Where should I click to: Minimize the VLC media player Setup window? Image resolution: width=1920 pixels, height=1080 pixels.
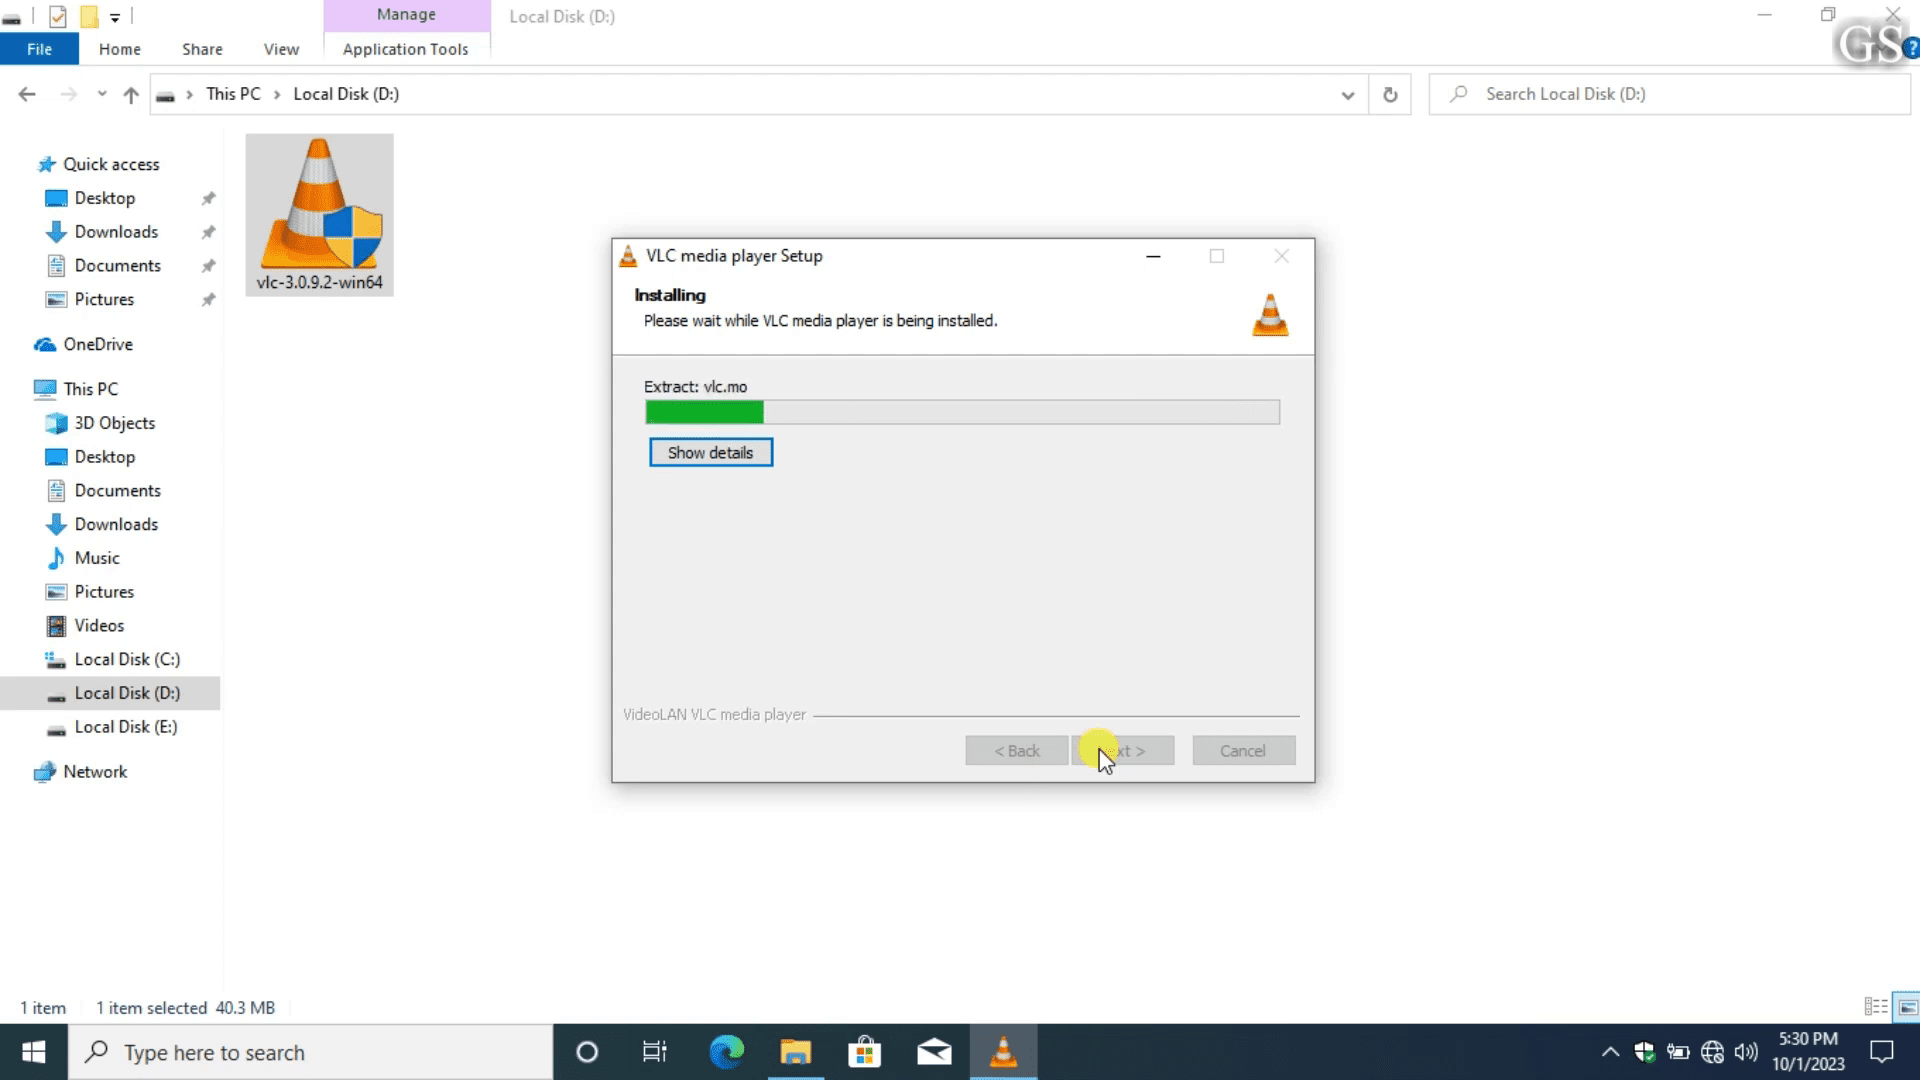click(x=1153, y=256)
